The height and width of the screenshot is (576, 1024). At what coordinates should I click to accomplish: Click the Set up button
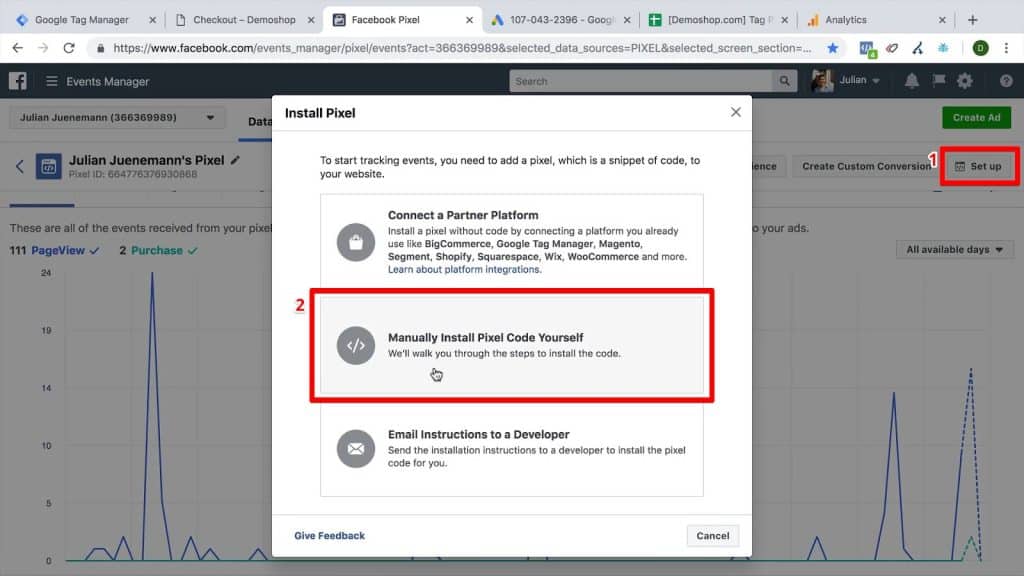tap(978, 167)
